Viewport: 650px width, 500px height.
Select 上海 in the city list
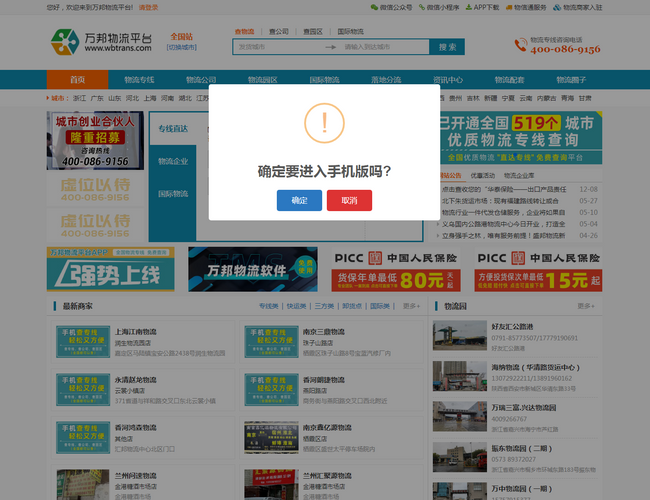coord(150,98)
